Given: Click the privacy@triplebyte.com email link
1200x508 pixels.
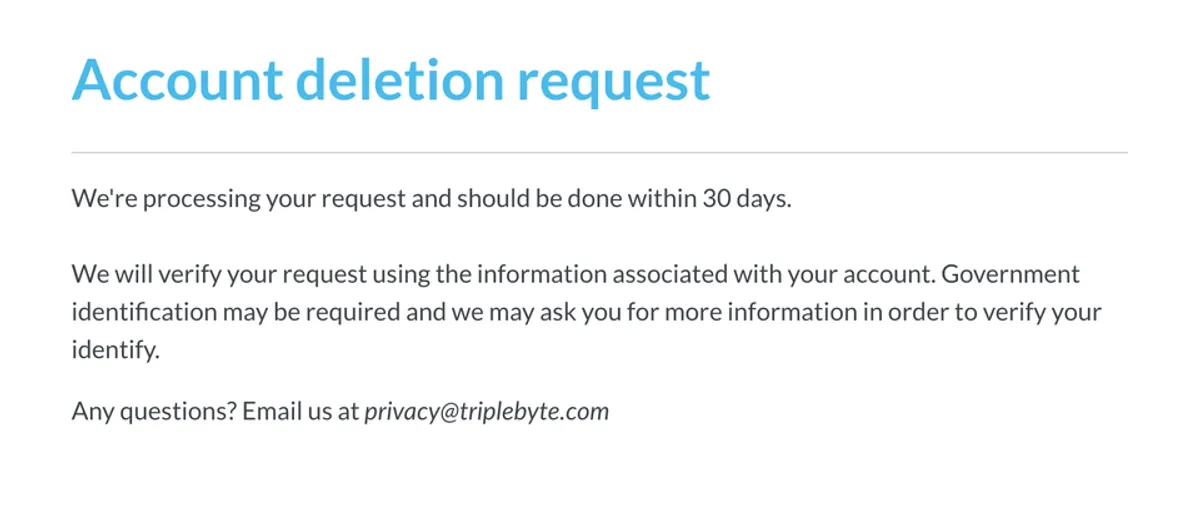Looking at the screenshot, I should pyautogui.click(x=486, y=411).
